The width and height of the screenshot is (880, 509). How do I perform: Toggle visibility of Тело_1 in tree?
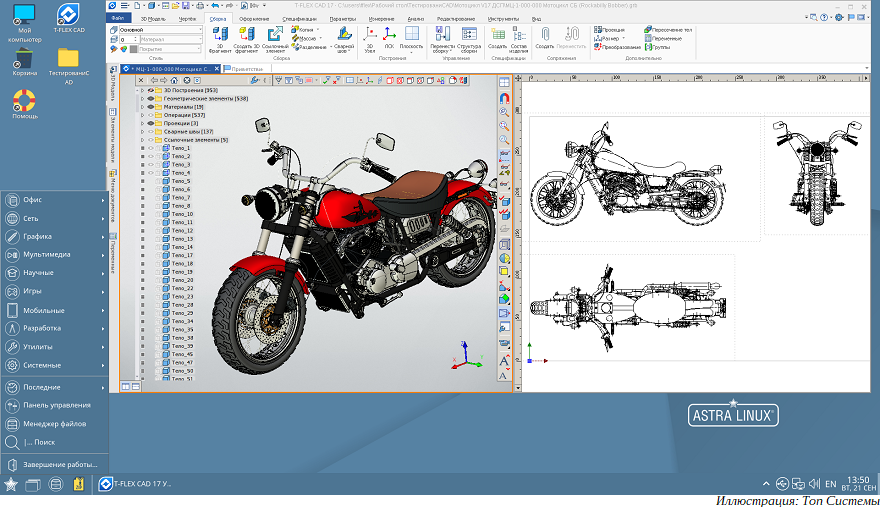(x=150, y=148)
